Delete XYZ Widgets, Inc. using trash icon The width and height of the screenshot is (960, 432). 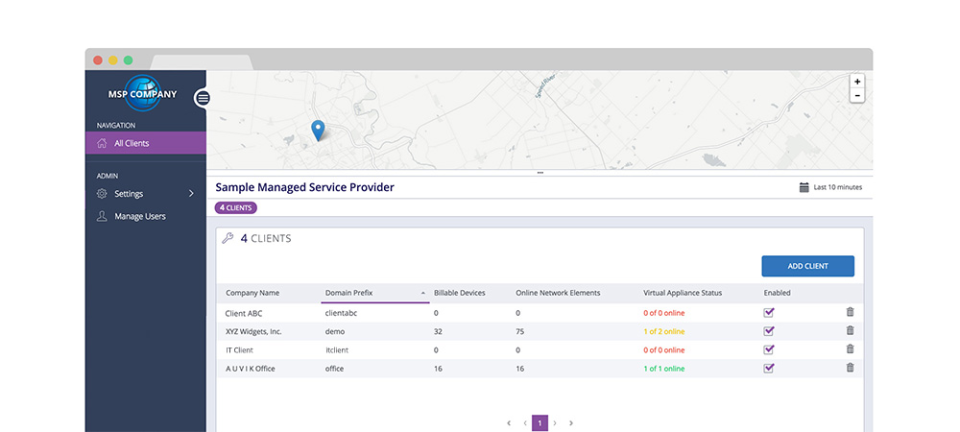(x=850, y=330)
